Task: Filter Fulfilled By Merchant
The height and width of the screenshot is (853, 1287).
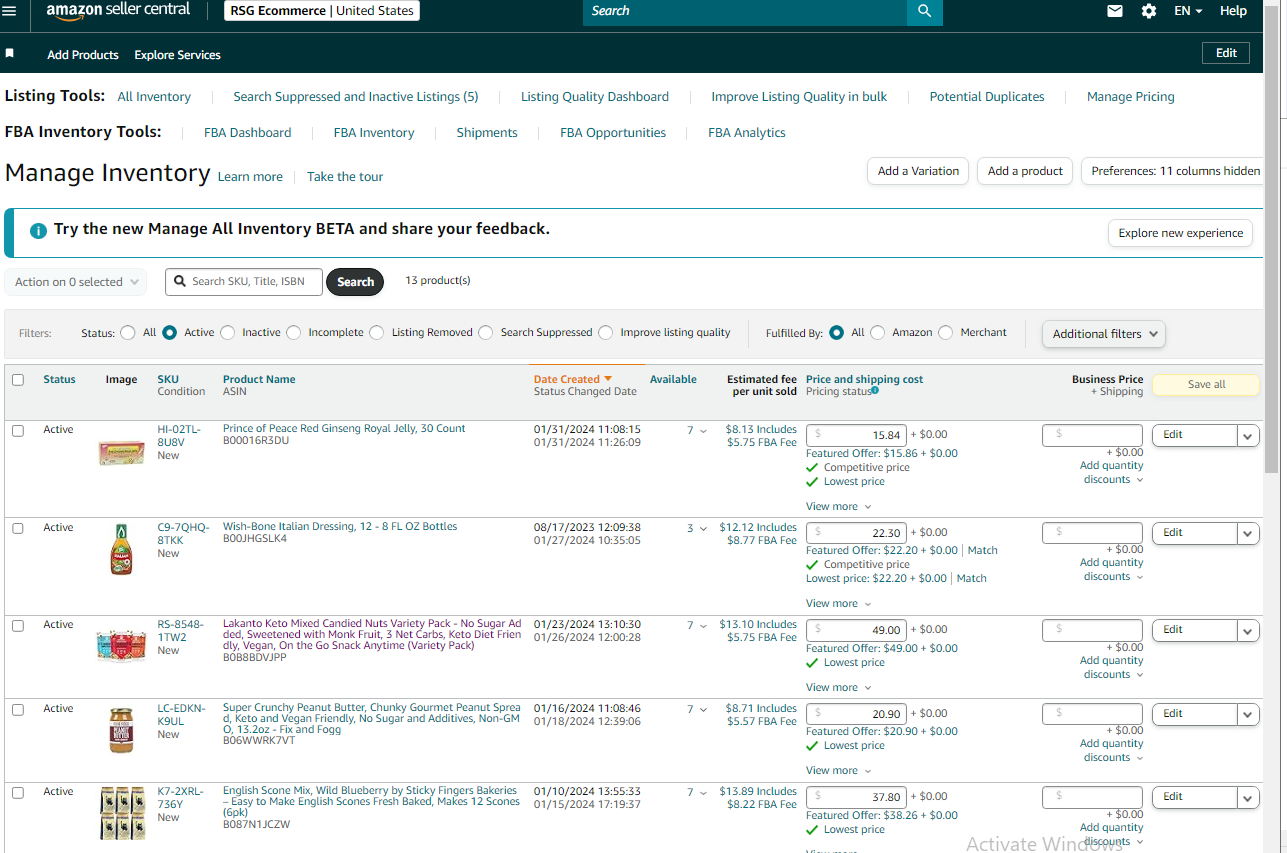Action: (945, 333)
